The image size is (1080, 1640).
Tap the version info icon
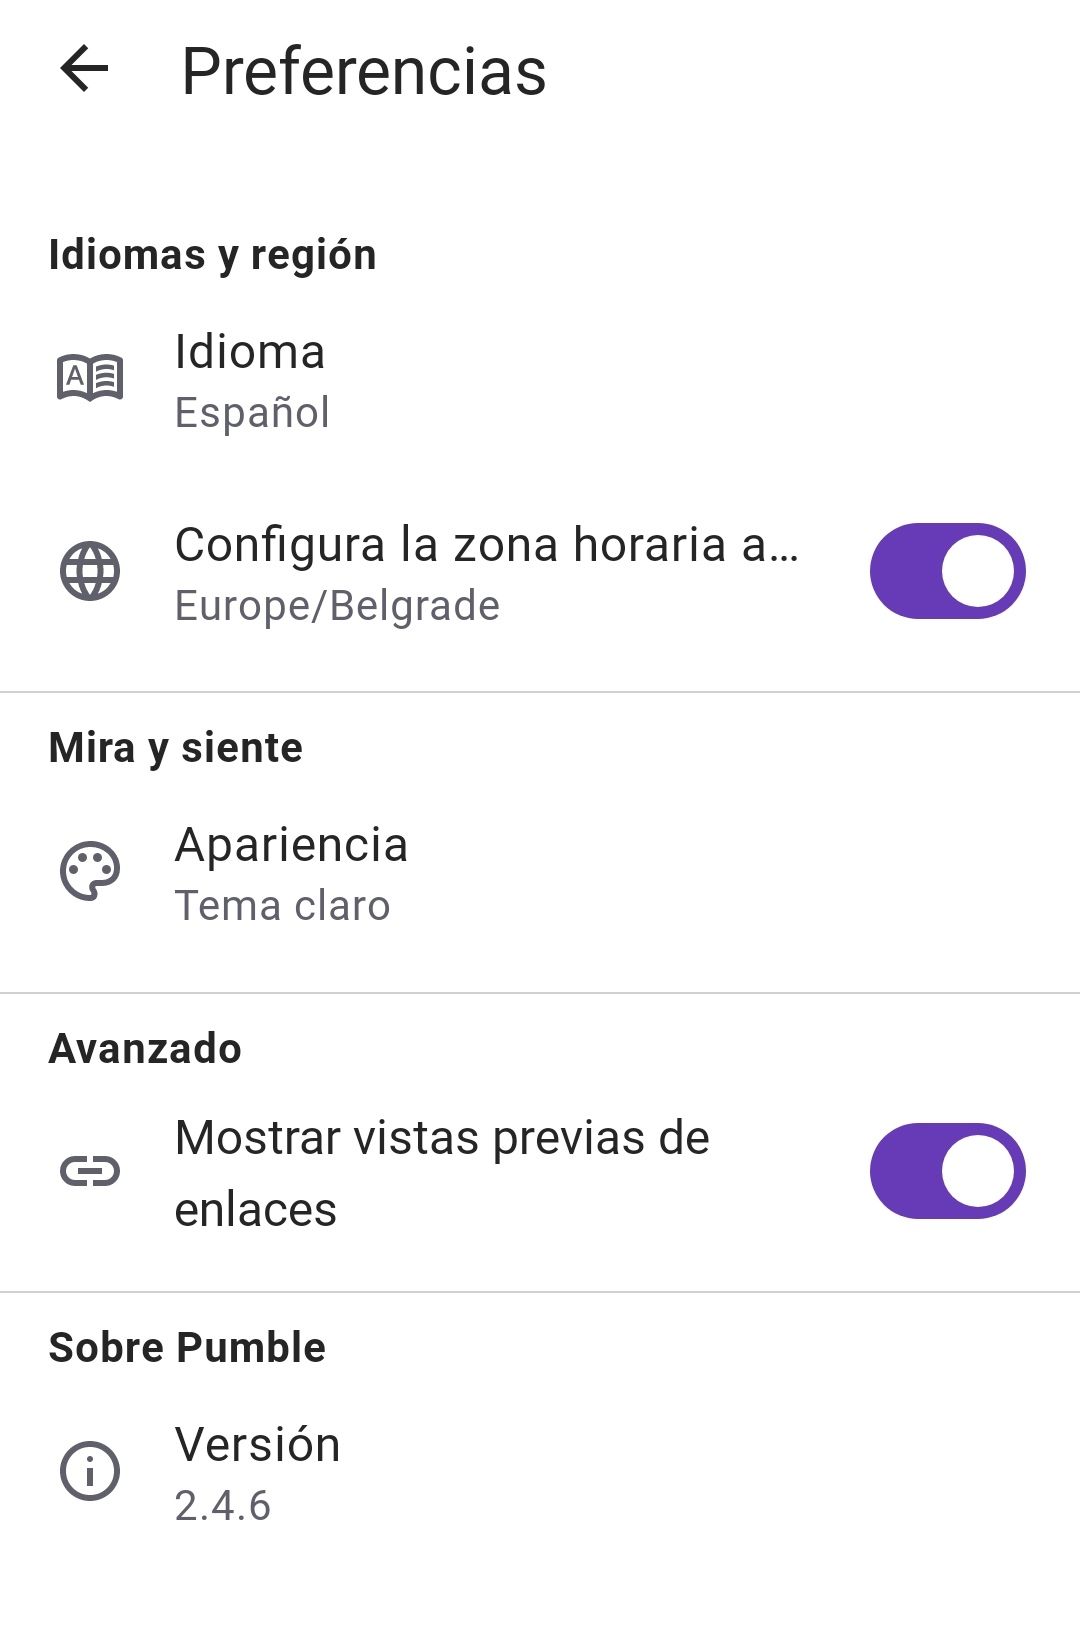[90, 1471]
